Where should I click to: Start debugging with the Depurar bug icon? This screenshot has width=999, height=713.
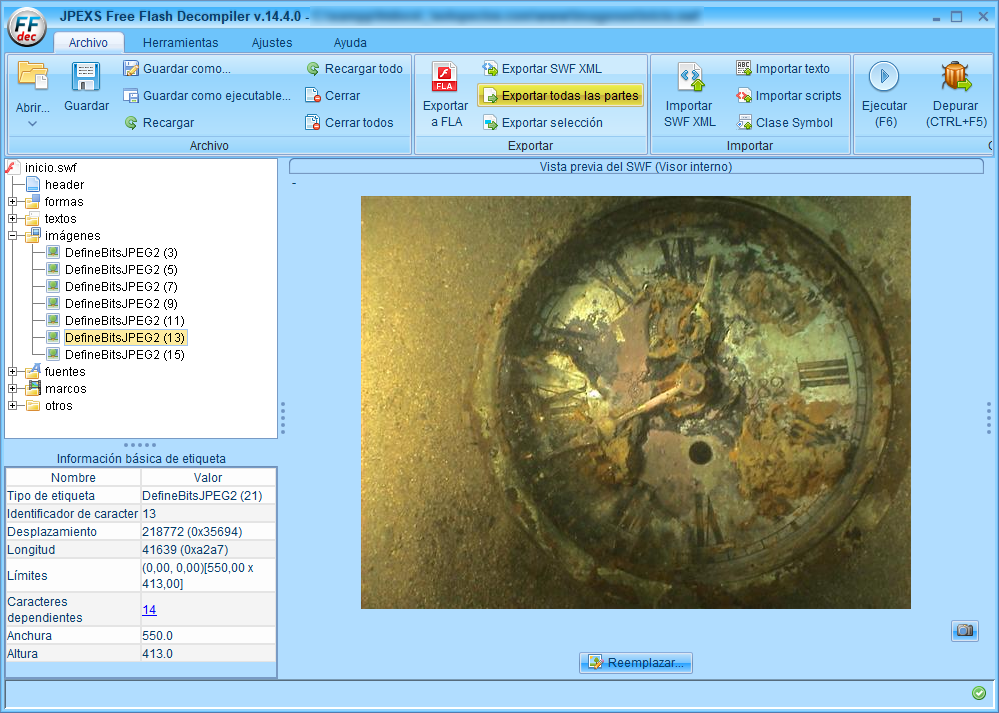pos(956,78)
